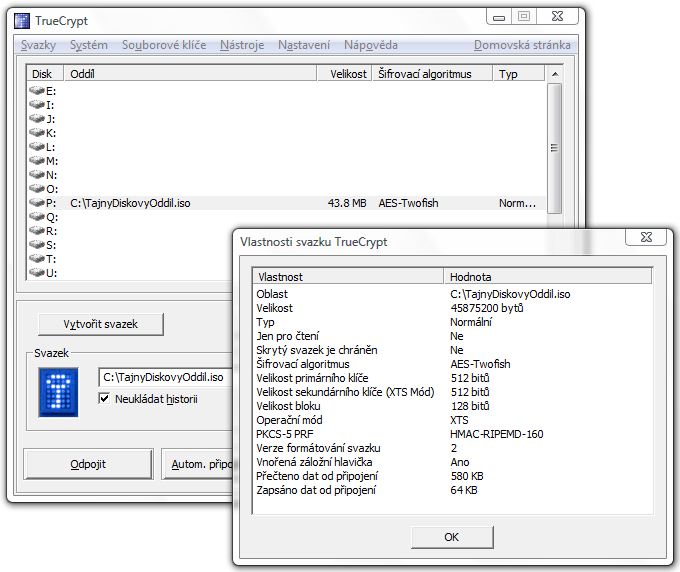Sort by the Velikost column header
The image size is (680, 572).
pyautogui.click(x=344, y=74)
